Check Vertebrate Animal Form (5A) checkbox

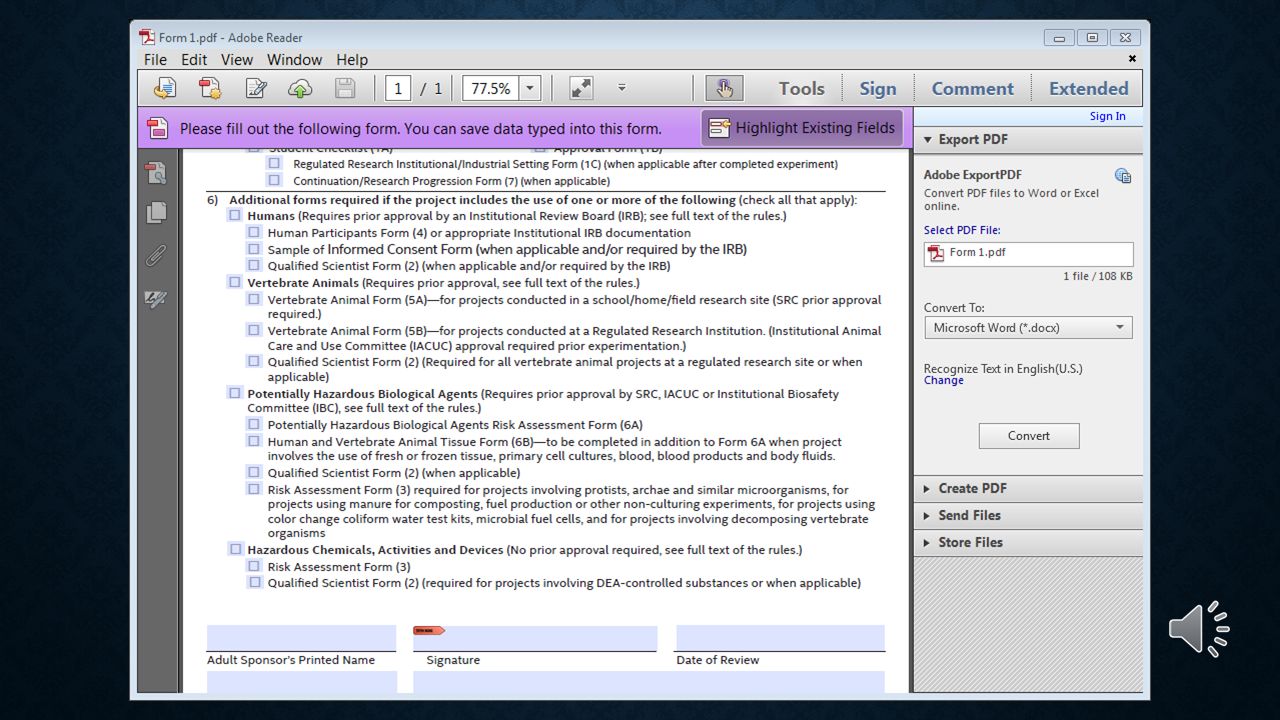[255, 299]
